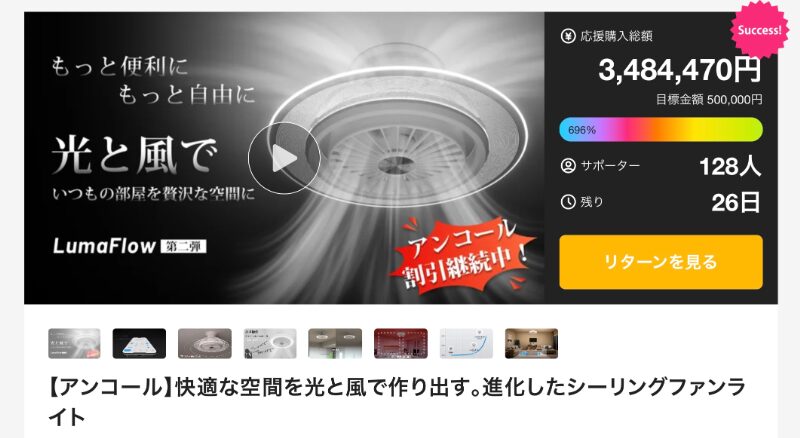The width and height of the screenshot is (800, 438).
Task: Select the third thumbnail showing the ceiling fan
Action: pyautogui.click(x=205, y=344)
